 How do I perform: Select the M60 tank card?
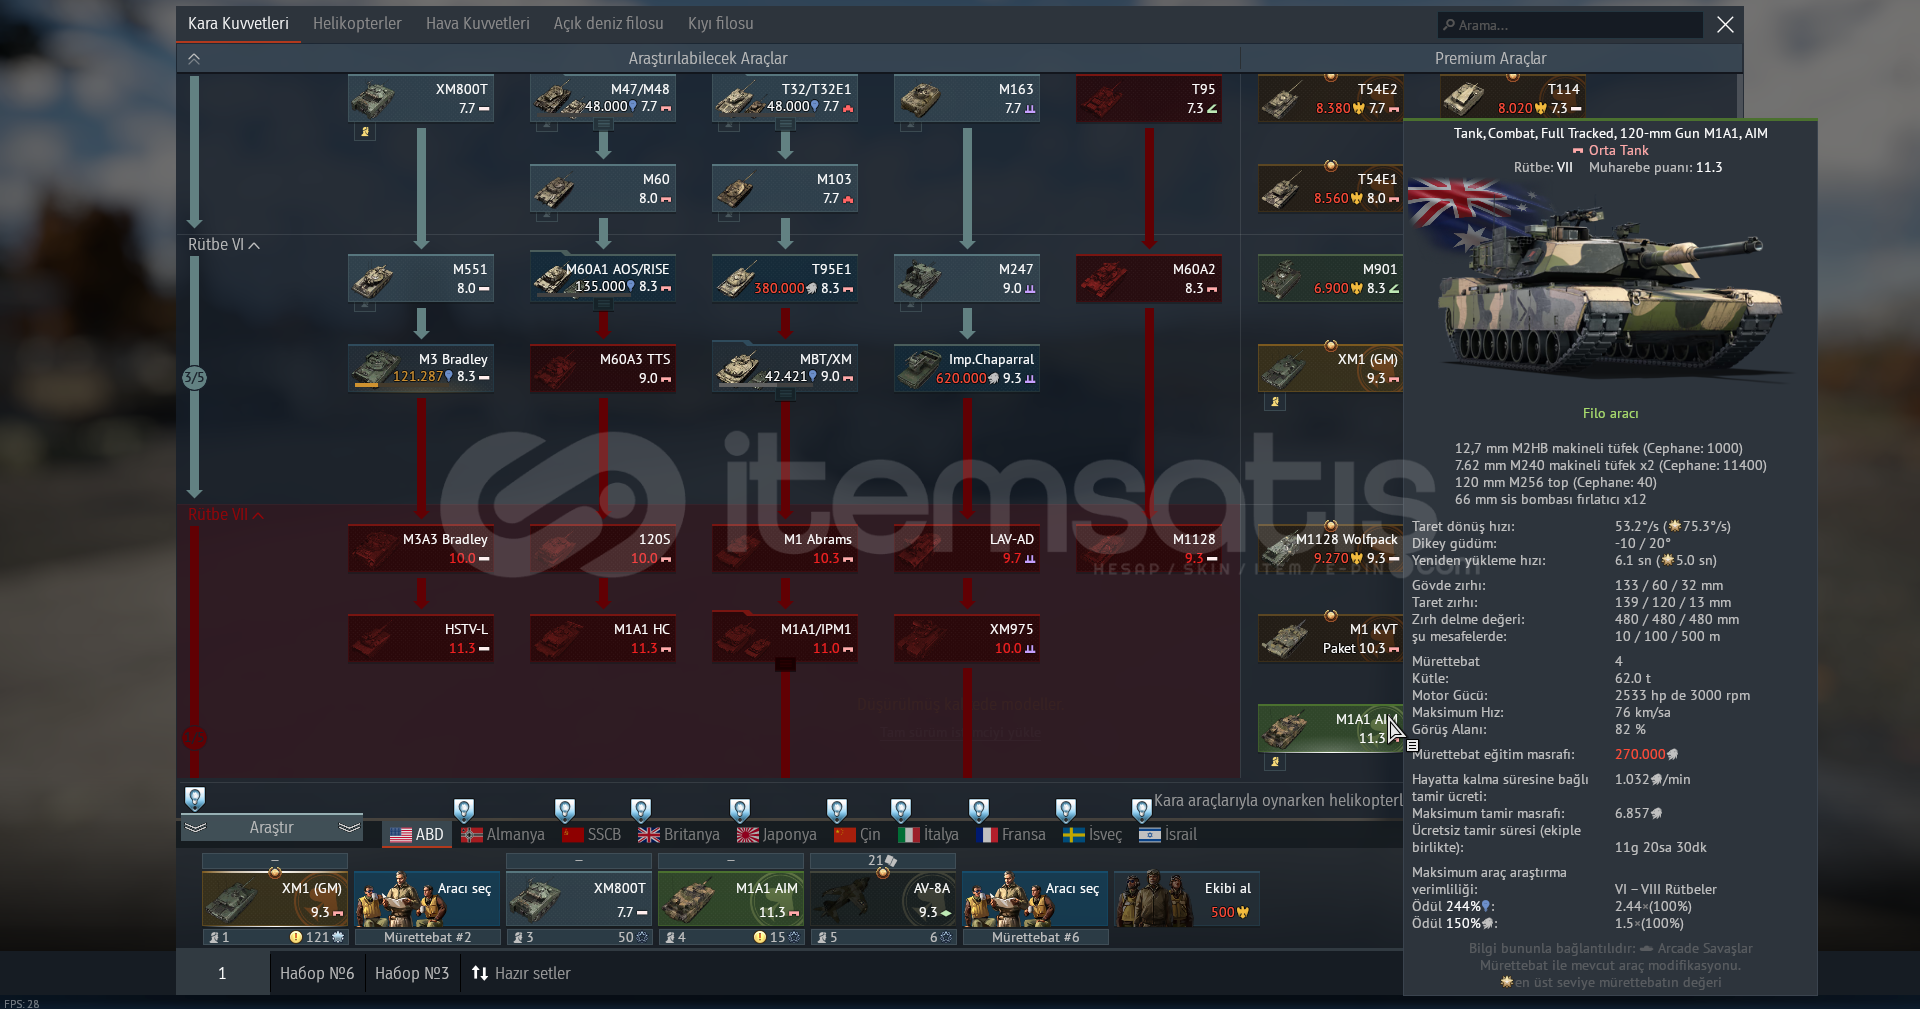pos(603,188)
